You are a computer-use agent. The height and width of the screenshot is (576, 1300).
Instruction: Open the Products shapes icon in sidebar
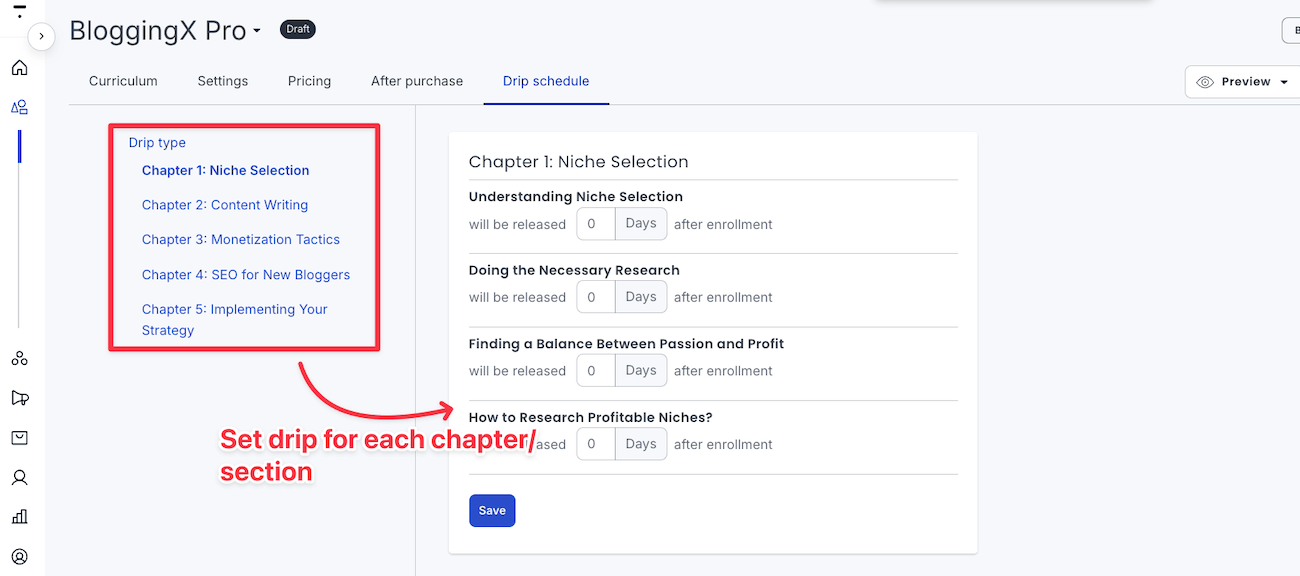19,107
